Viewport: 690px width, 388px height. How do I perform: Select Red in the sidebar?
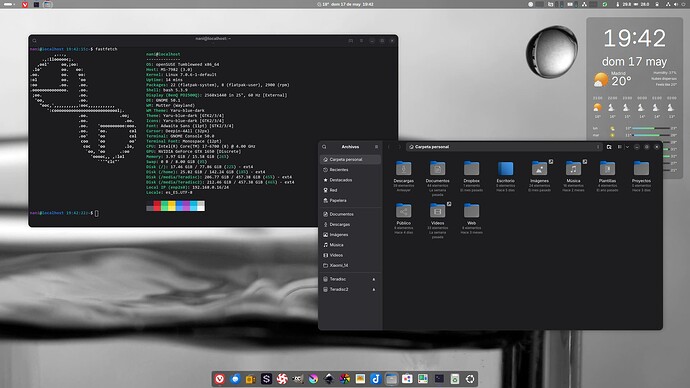[x=350, y=190]
